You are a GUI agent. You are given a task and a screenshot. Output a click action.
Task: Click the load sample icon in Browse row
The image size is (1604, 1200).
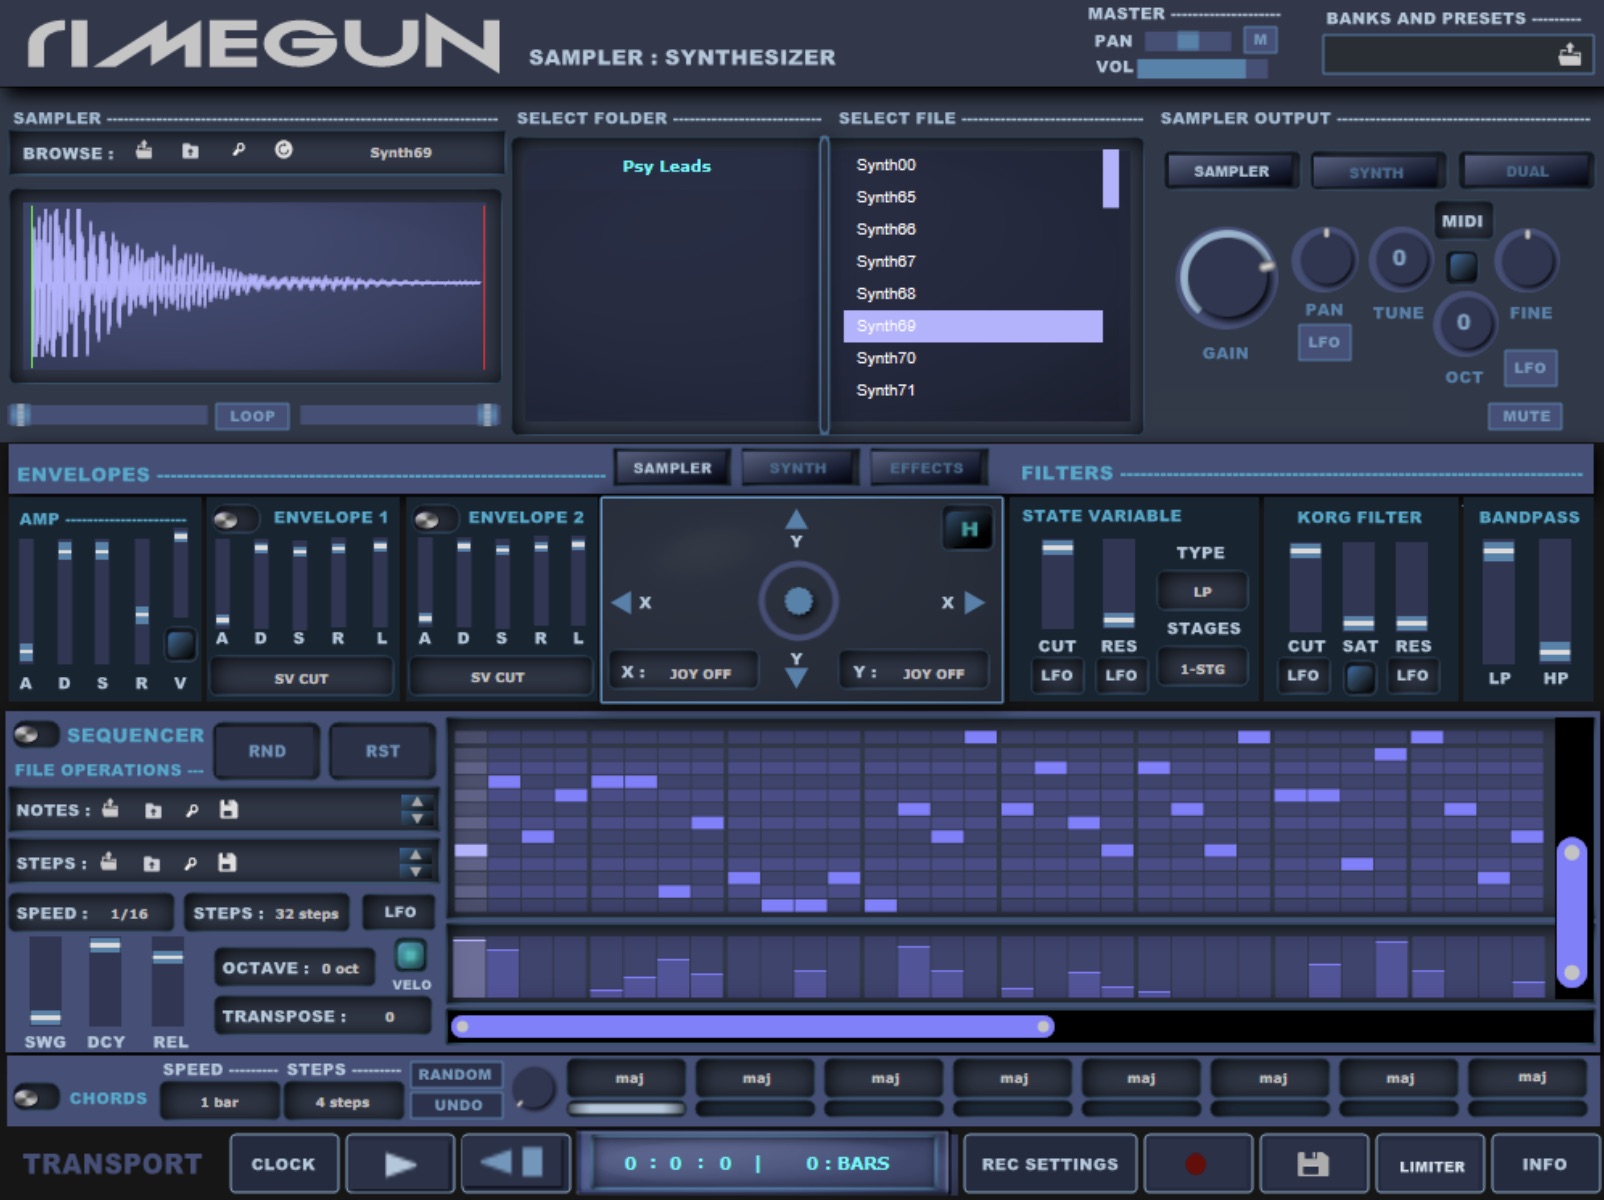coord(145,151)
